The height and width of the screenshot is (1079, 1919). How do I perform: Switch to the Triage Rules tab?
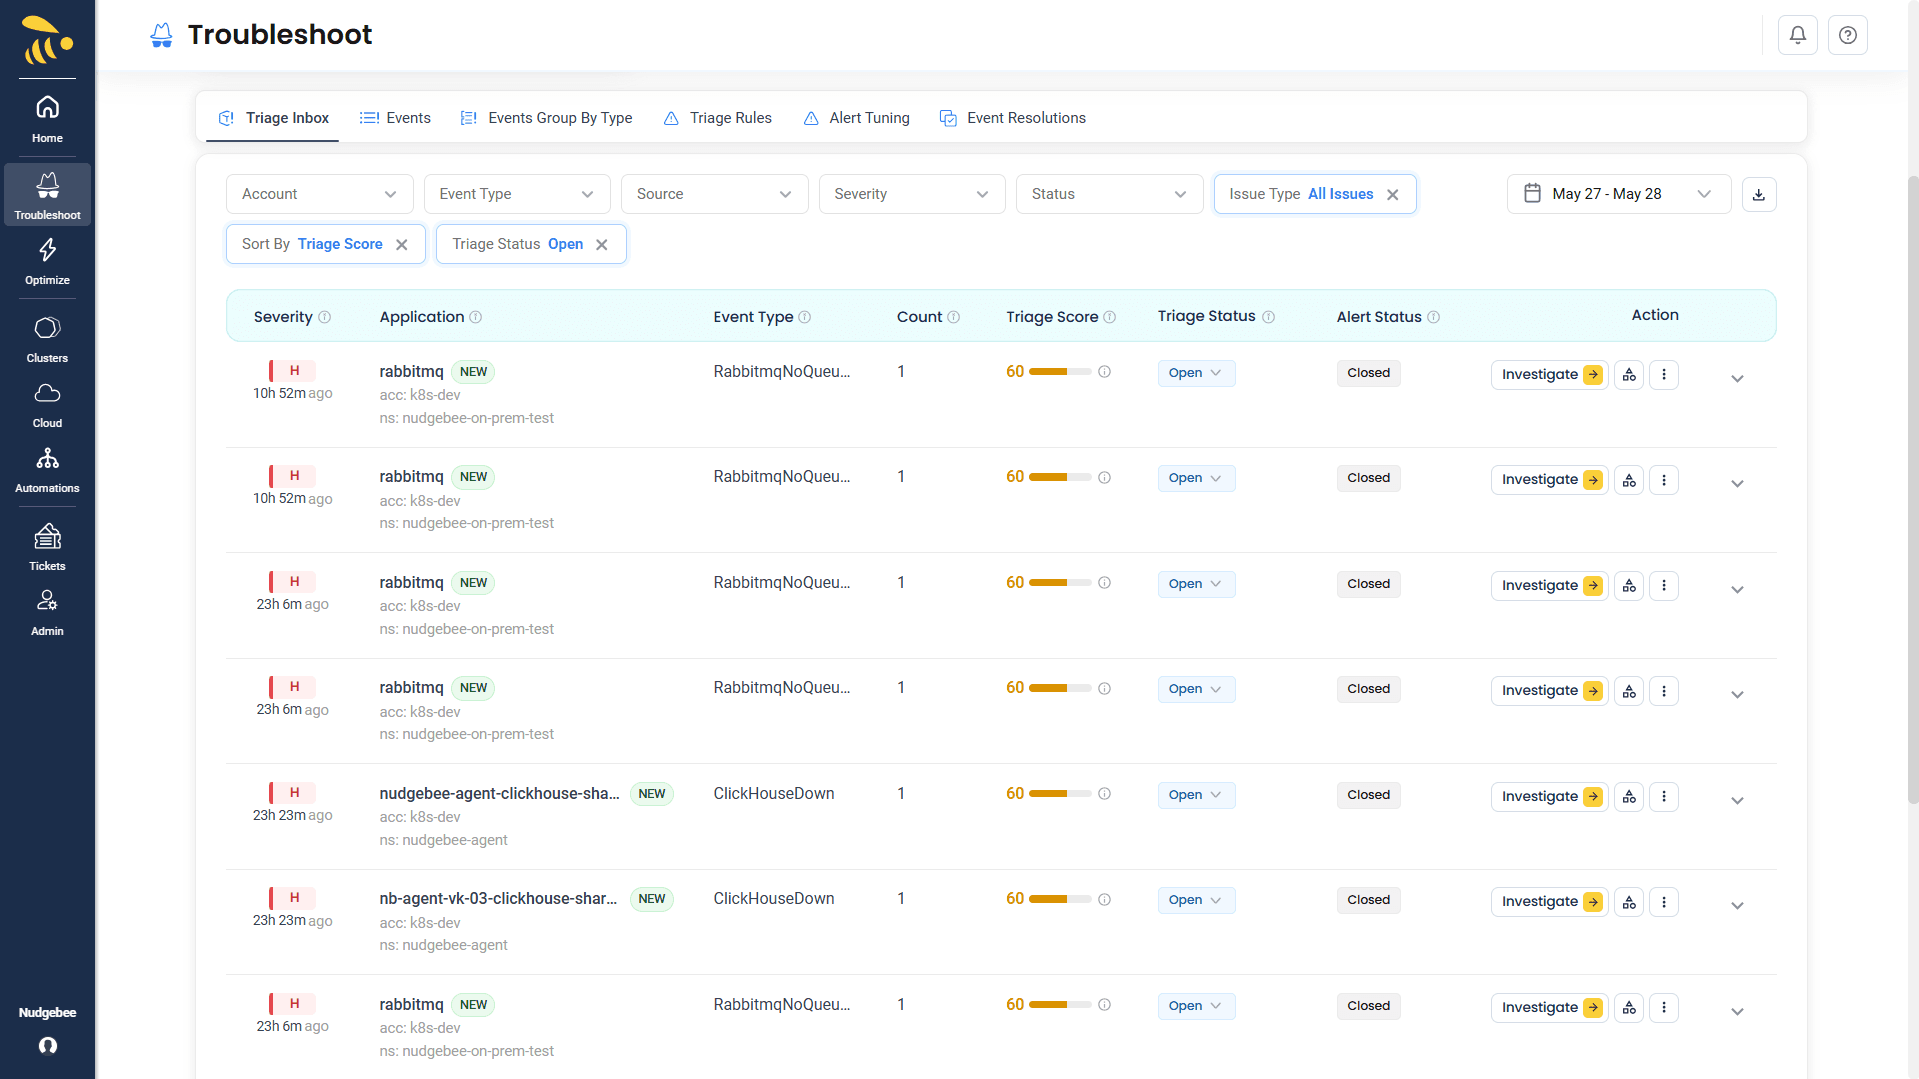(x=717, y=118)
